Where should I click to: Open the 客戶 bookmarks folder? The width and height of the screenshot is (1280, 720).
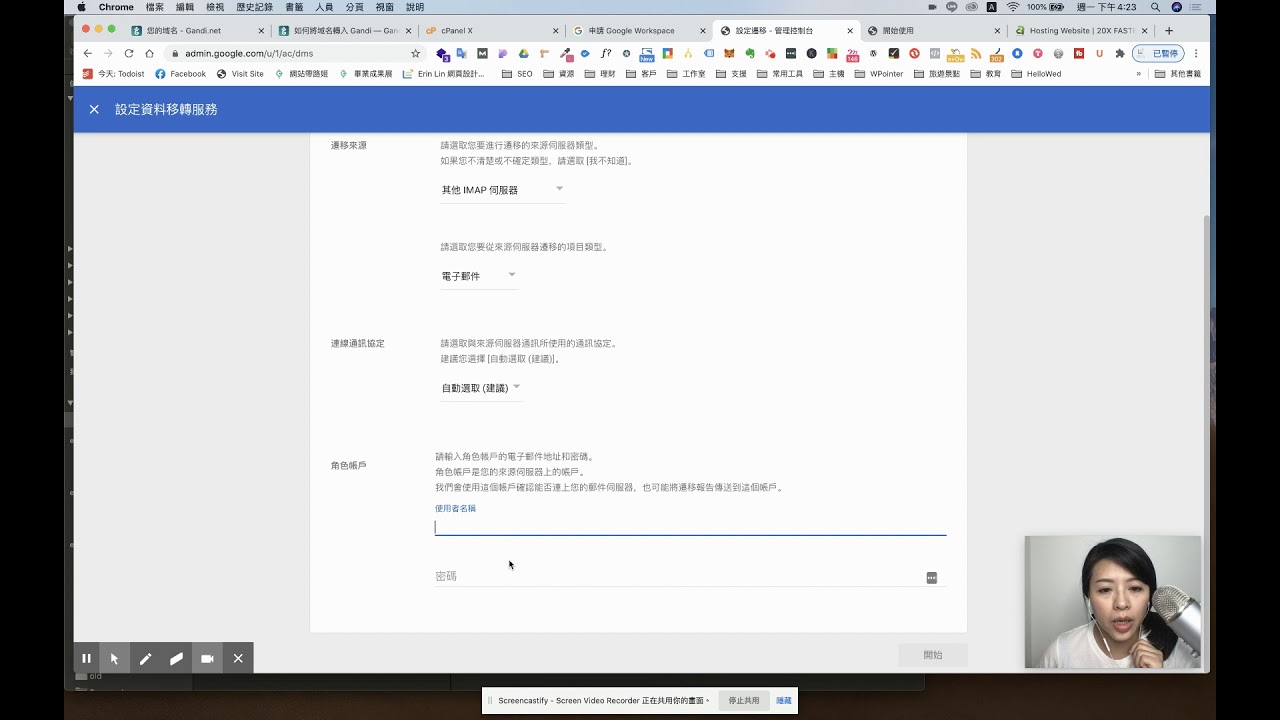[x=641, y=74]
